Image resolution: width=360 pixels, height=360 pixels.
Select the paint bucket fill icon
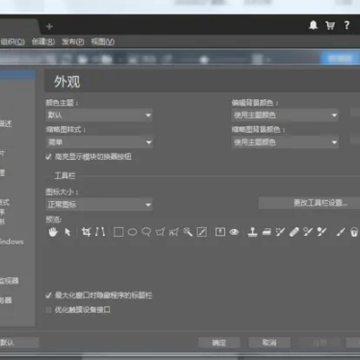[x=354, y=232]
